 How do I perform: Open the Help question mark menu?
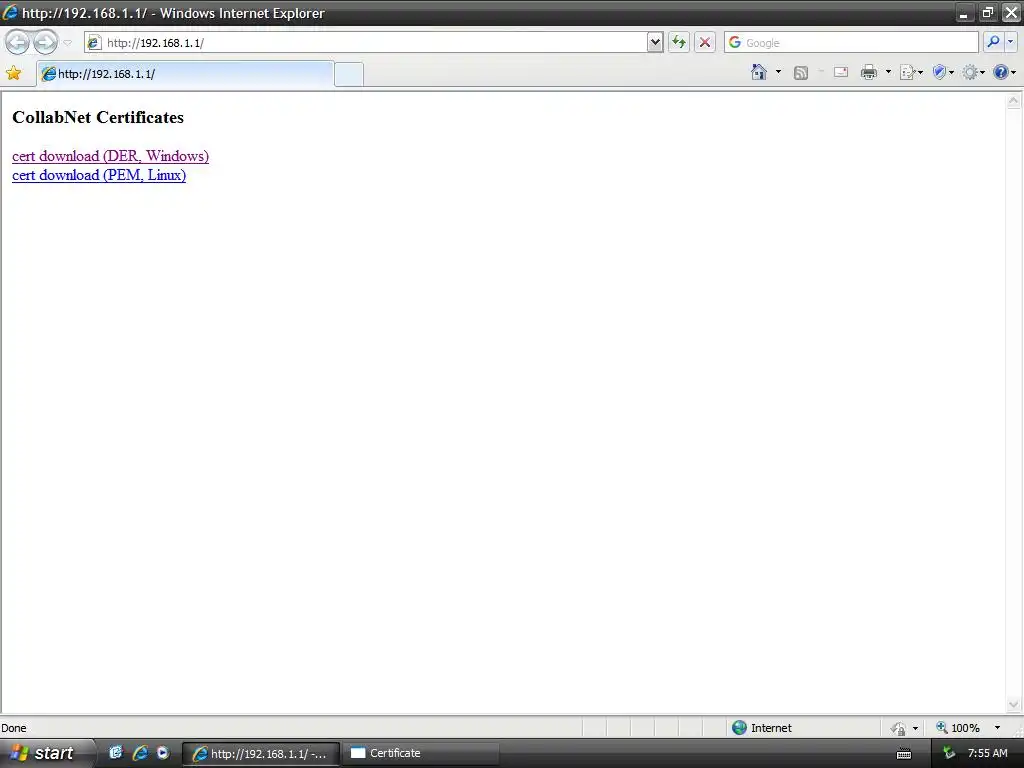[1004, 72]
